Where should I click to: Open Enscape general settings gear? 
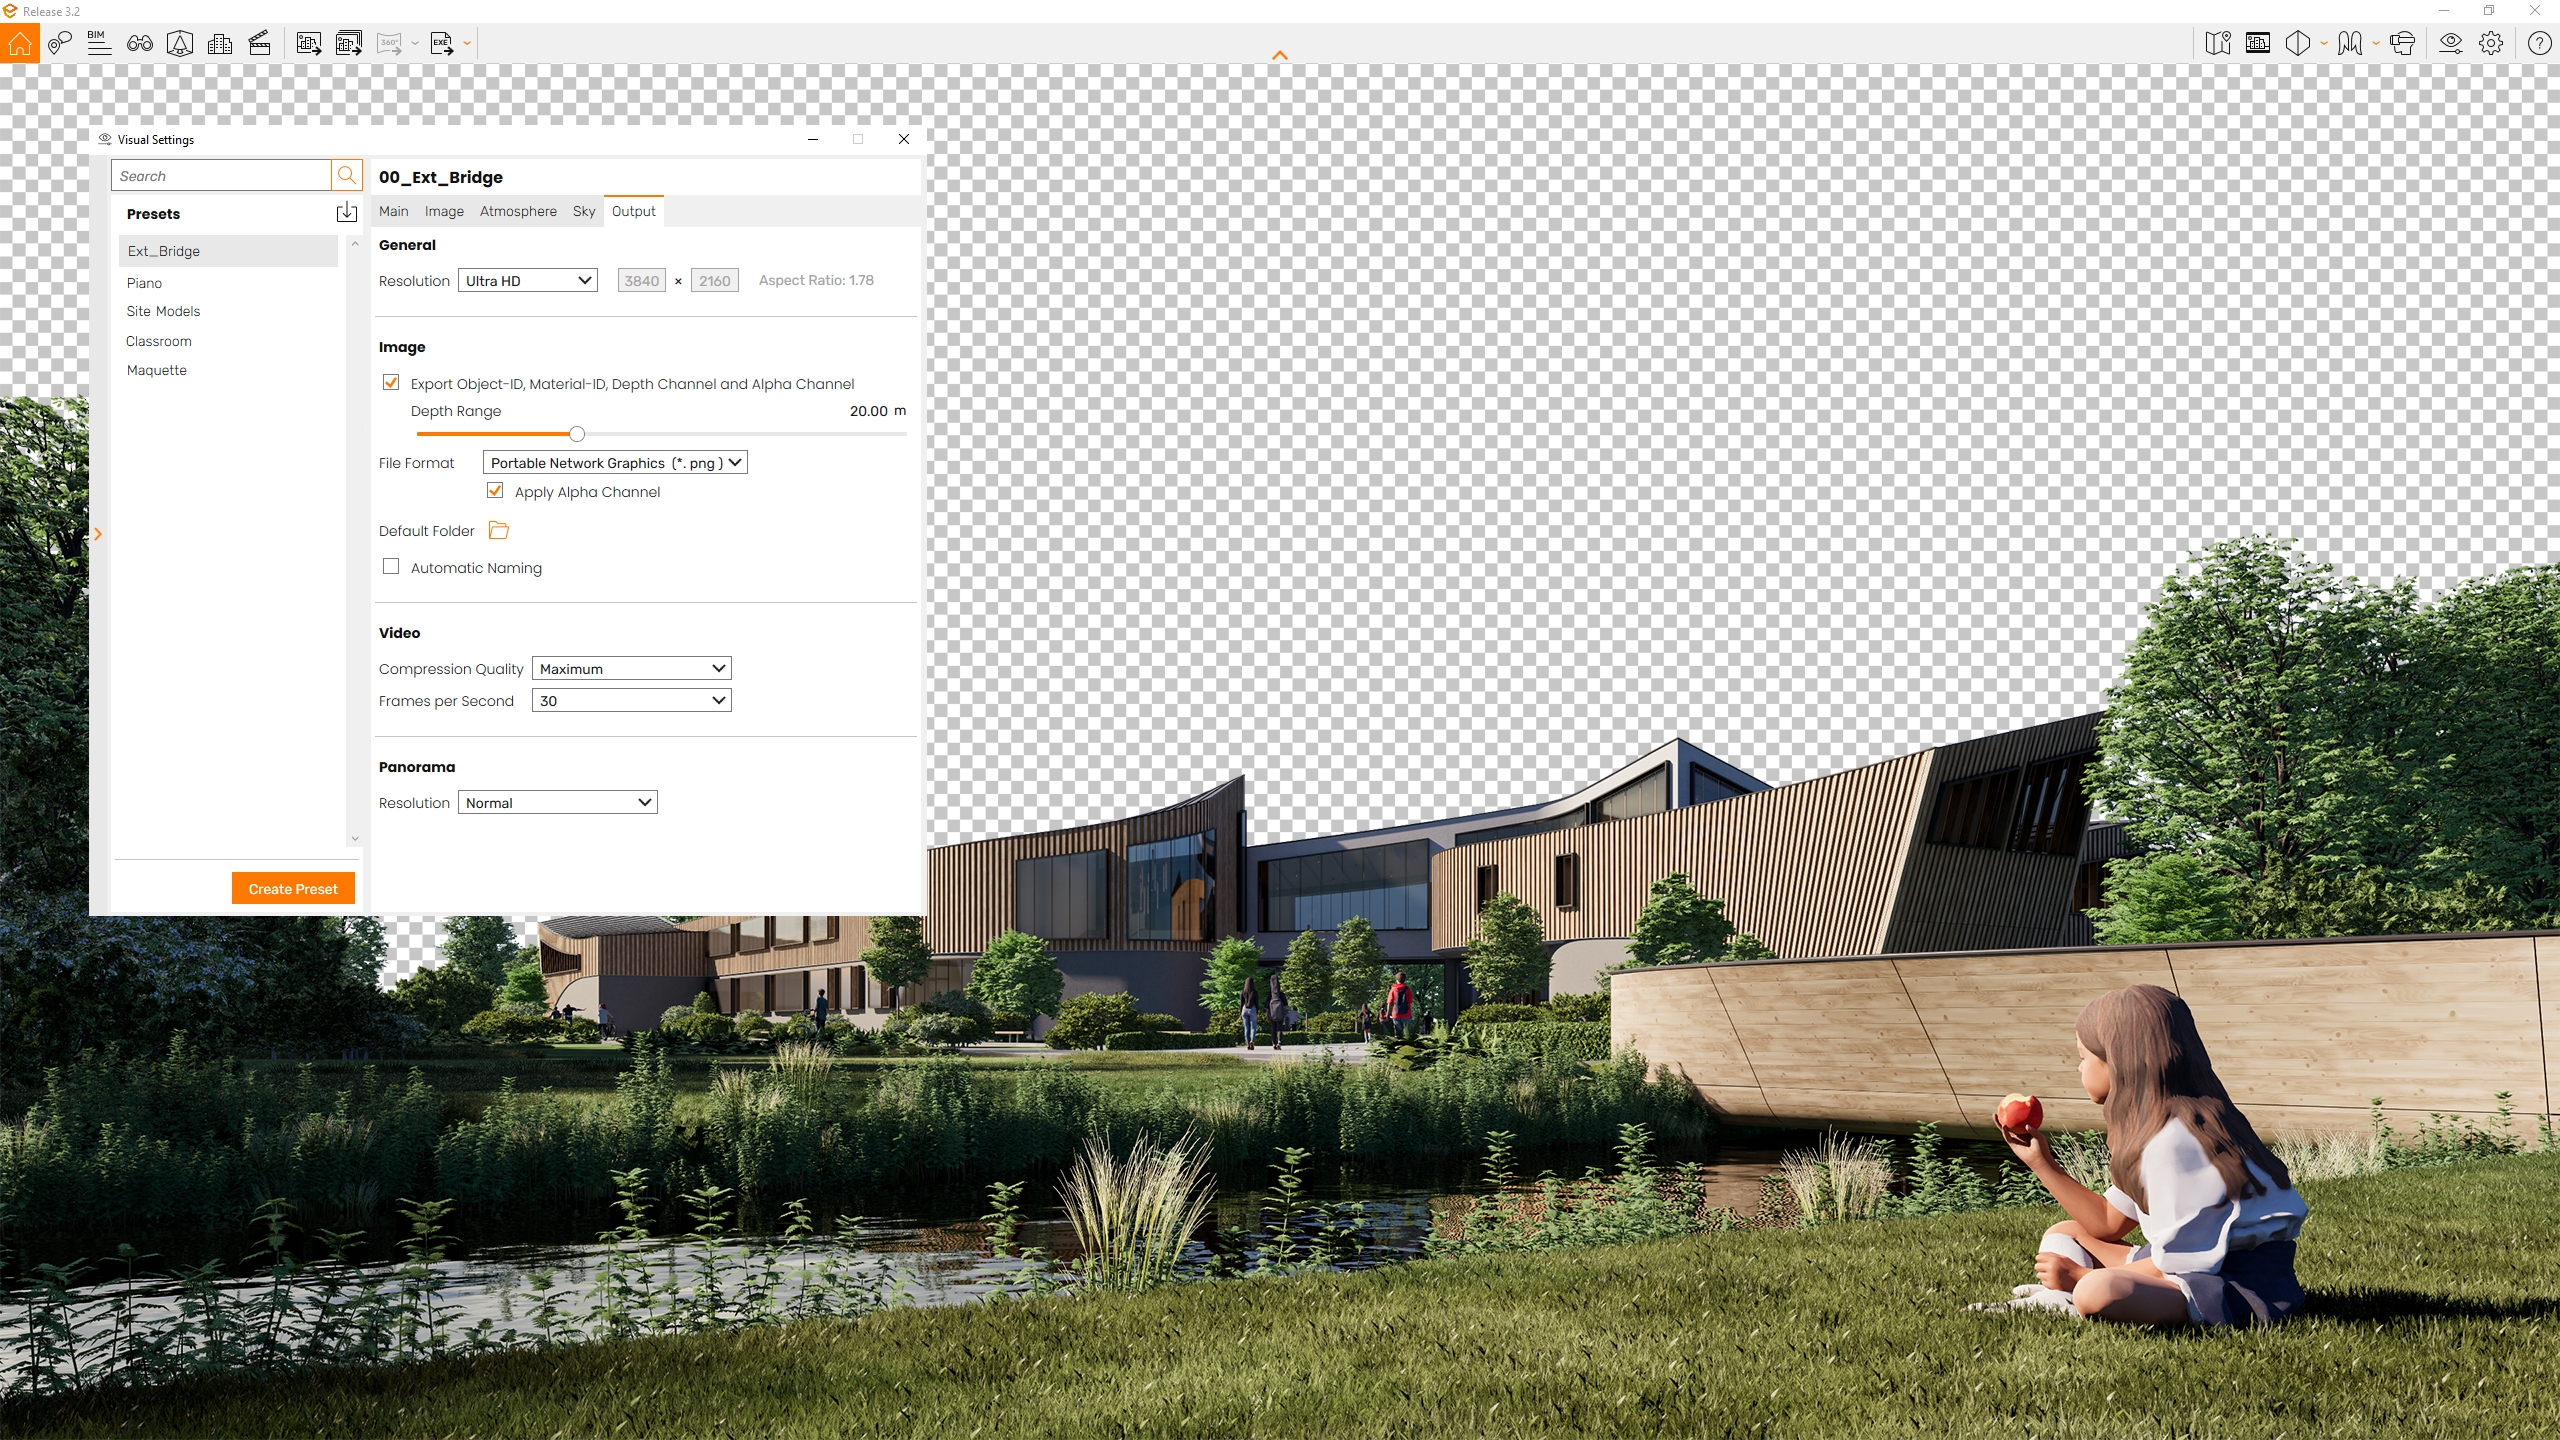(2491, 43)
